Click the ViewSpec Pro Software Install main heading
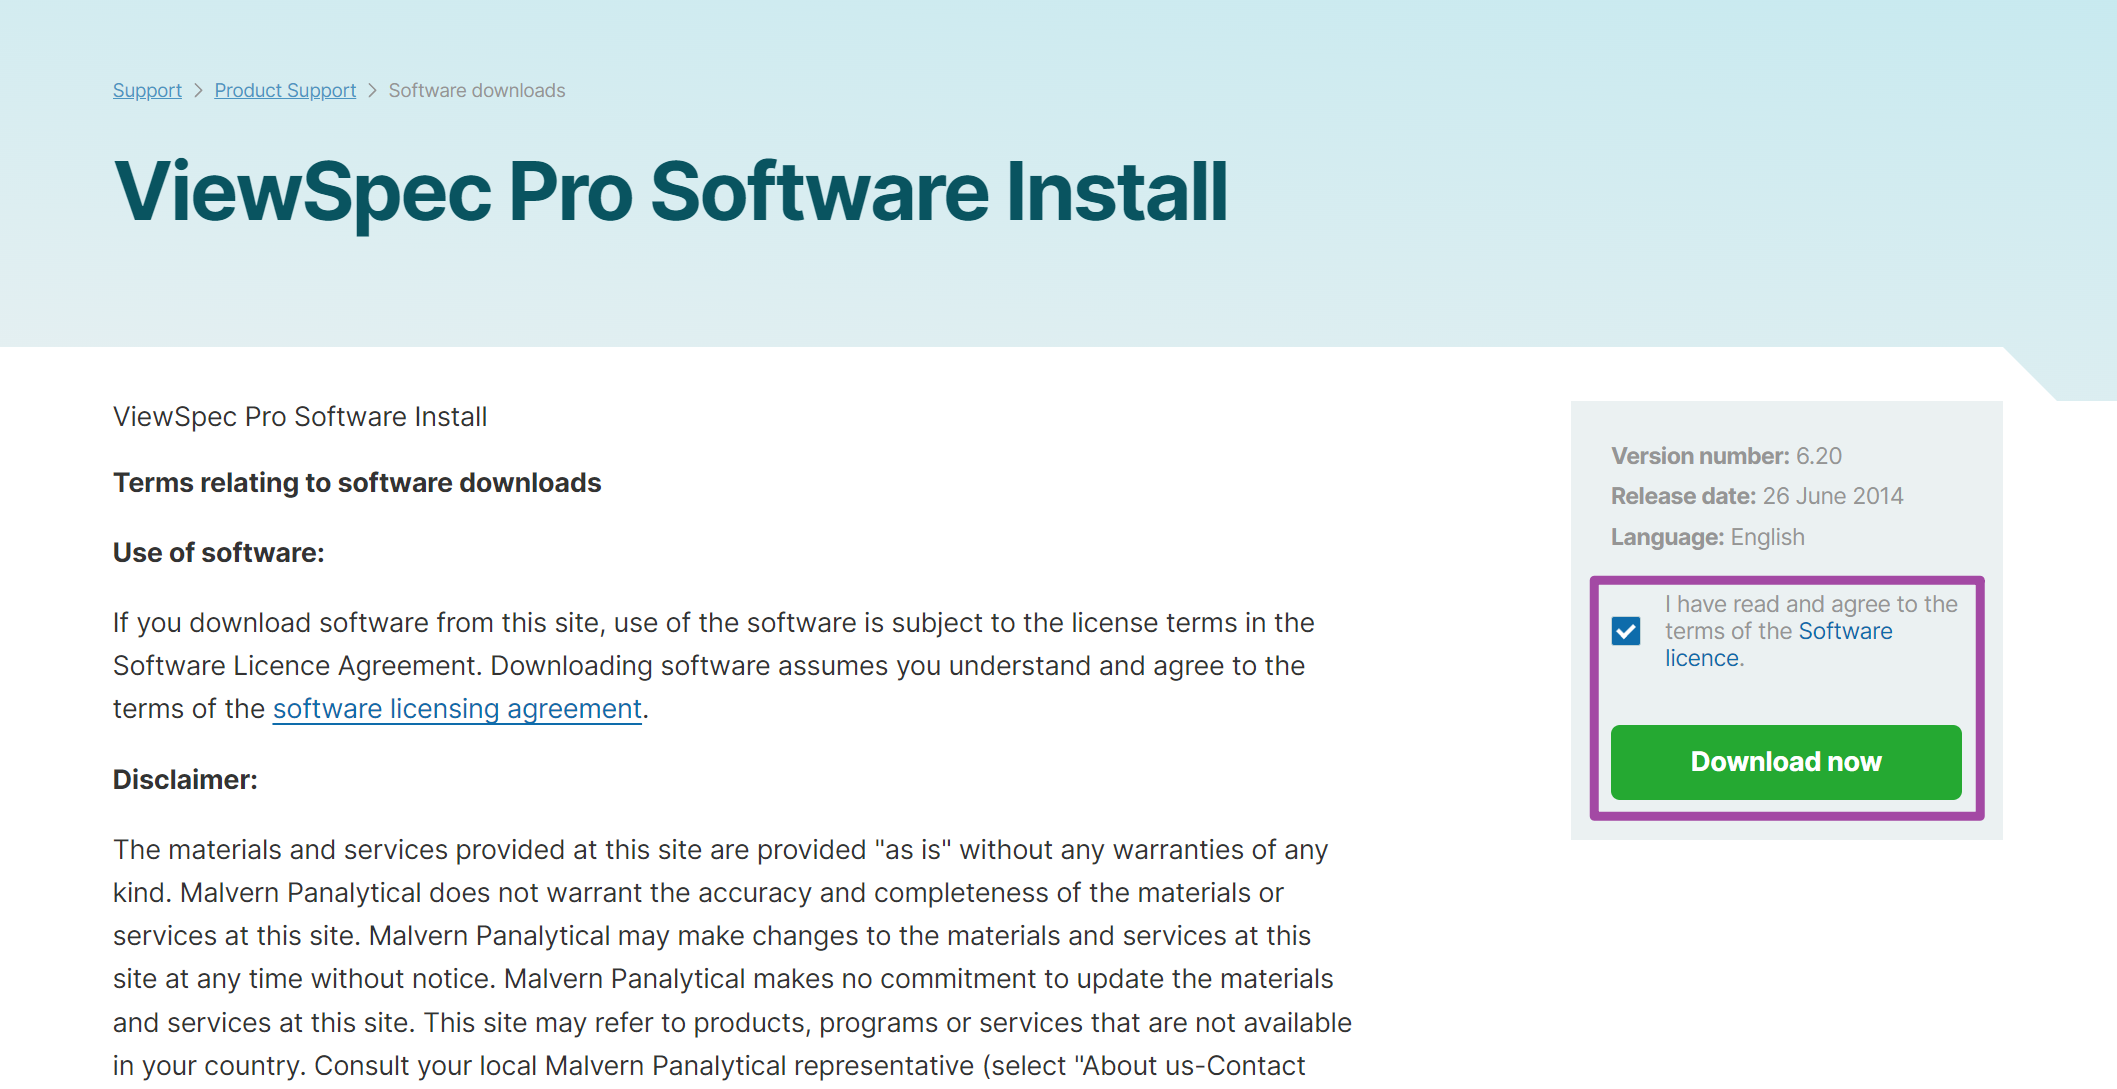Viewport: 2117px width, 1089px height. (670, 192)
